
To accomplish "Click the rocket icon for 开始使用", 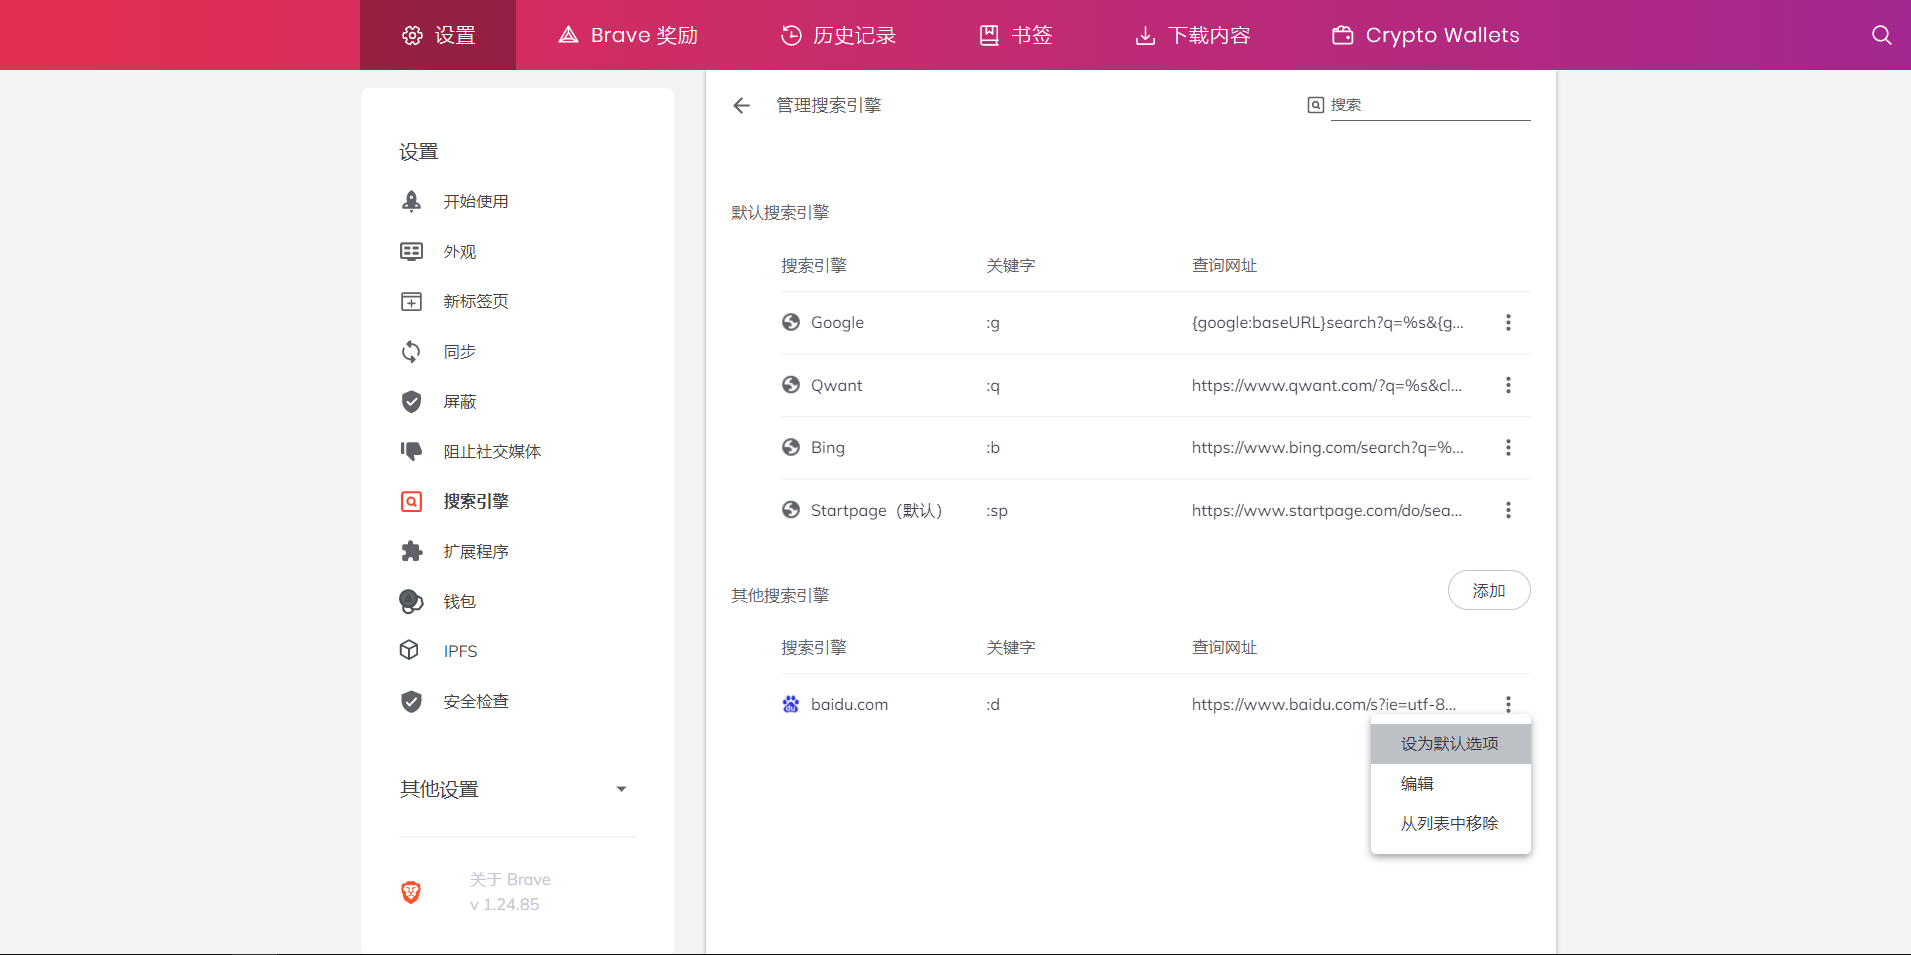I will (x=411, y=201).
